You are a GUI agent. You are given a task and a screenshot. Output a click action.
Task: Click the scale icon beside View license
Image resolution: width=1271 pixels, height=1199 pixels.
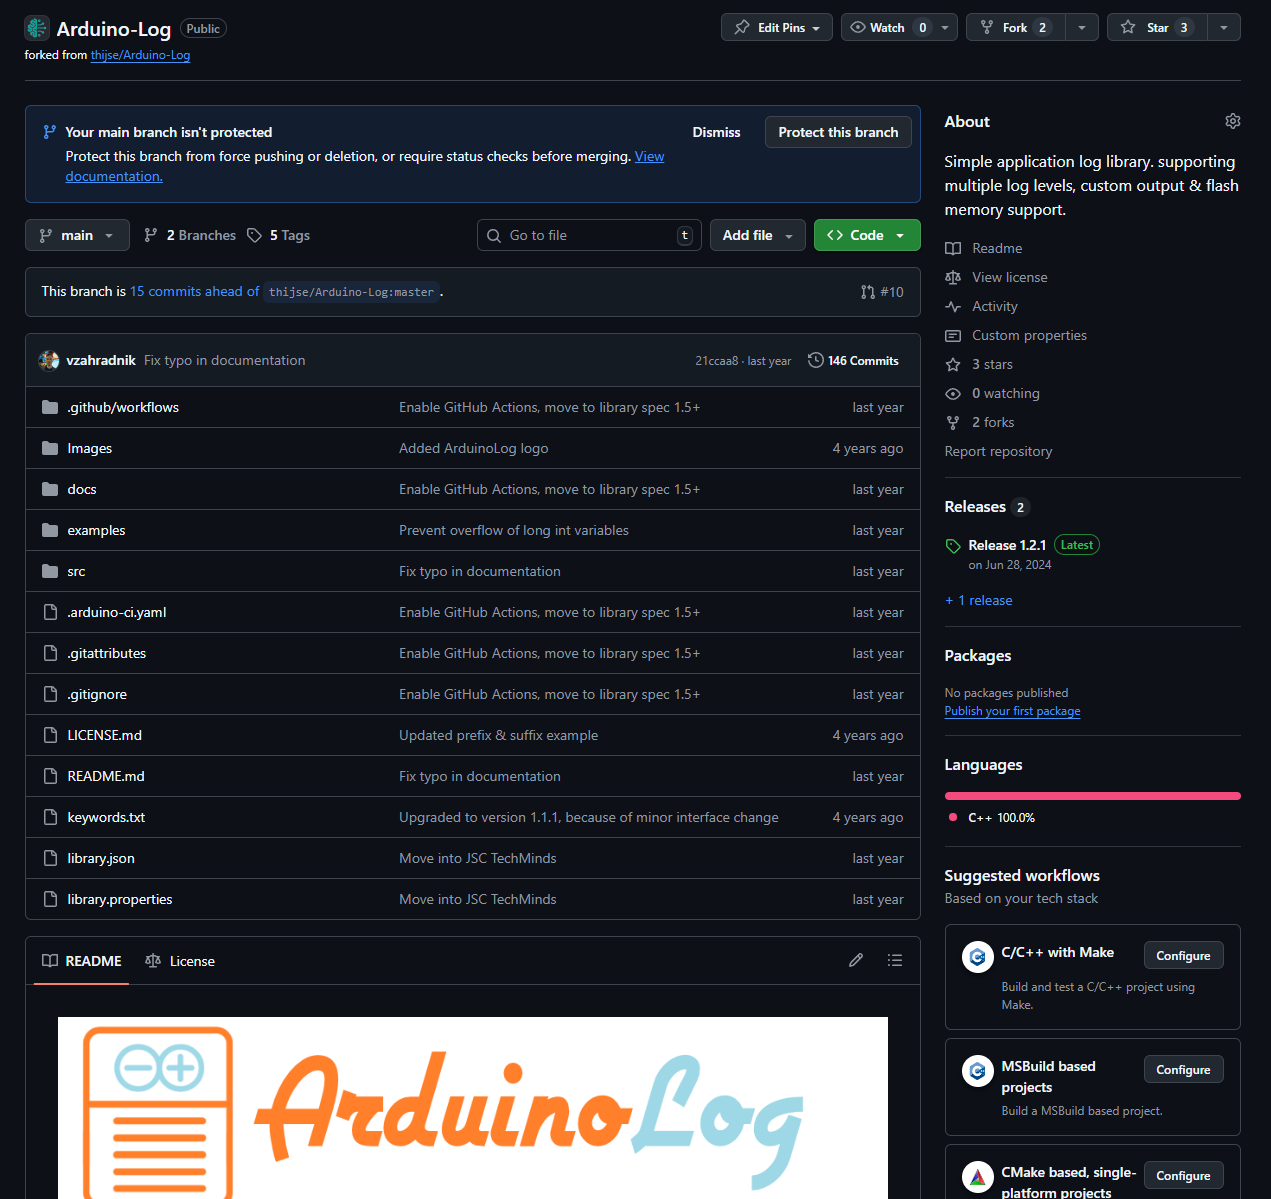953,277
